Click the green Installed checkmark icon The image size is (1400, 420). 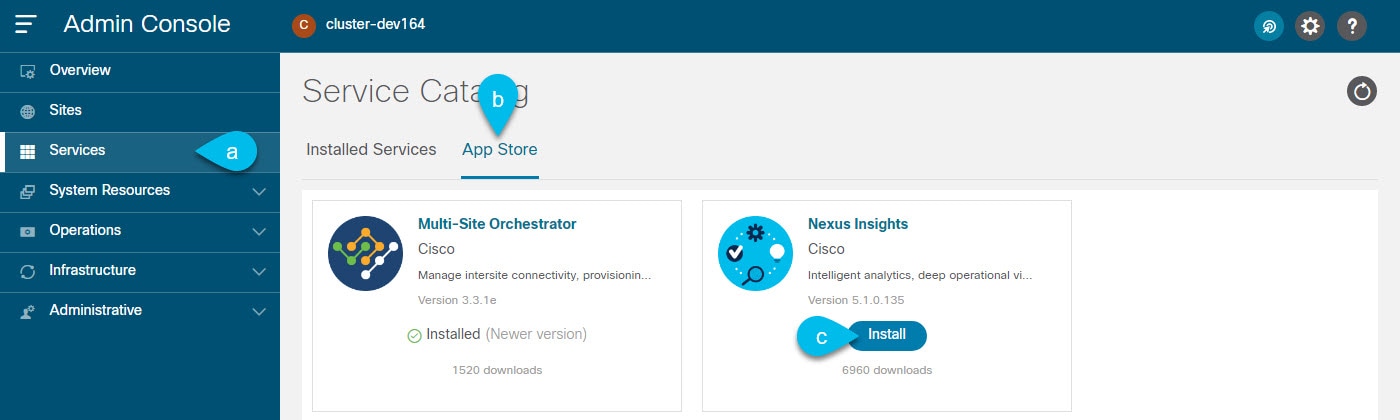tap(414, 336)
